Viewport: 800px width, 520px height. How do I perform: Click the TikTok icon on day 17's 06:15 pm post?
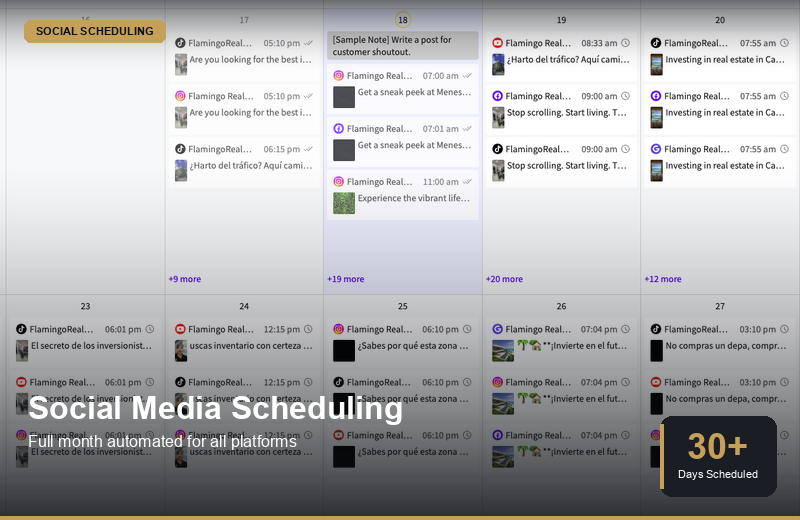coord(180,149)
